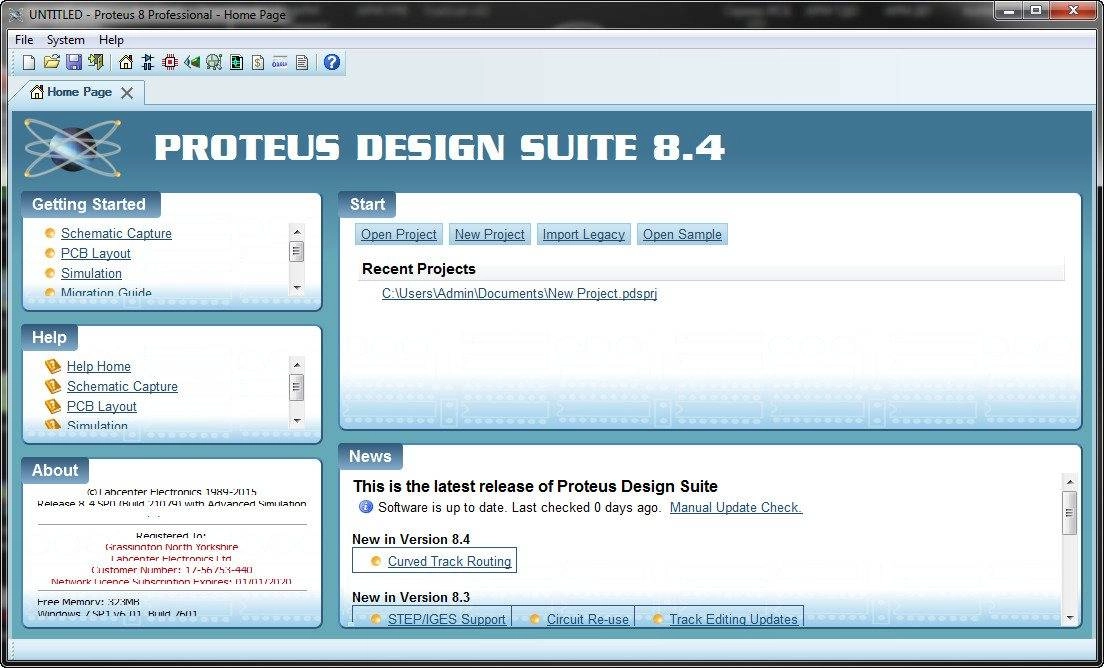Click the New Project toolbar icon
The width and height of the screenshot is (1104, 668).
tap(29, 63)
